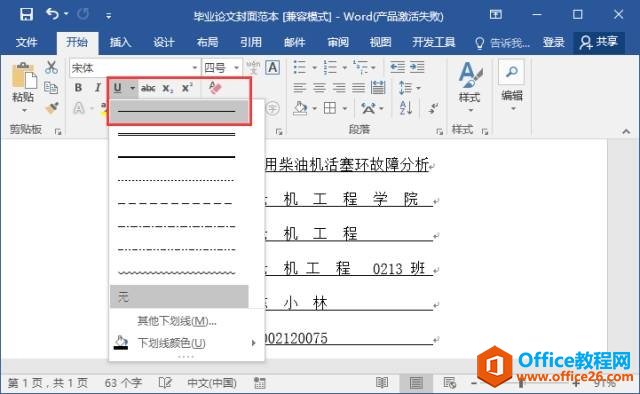640x394 pixels.
Task: Toggle bold formatting
Action: click(78, 88)
